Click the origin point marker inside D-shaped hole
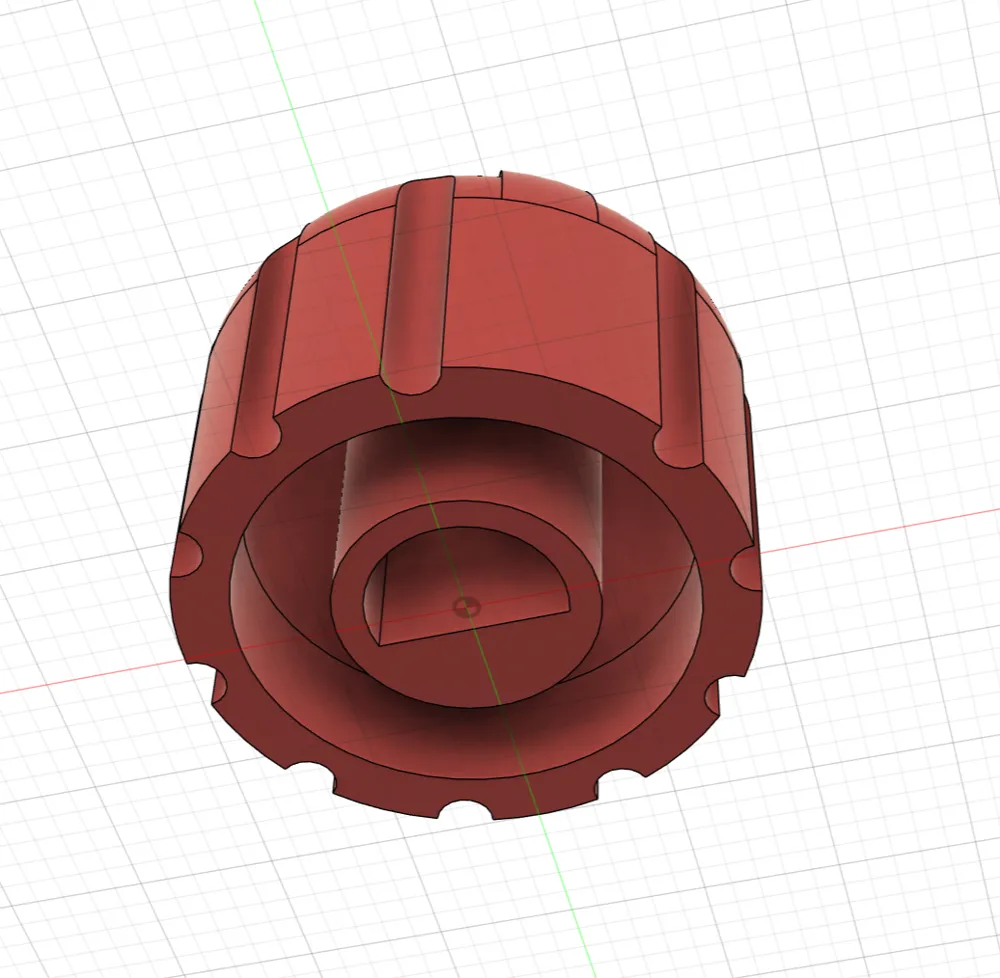The width and height of the screenshot is (1000, 978). 469,607
